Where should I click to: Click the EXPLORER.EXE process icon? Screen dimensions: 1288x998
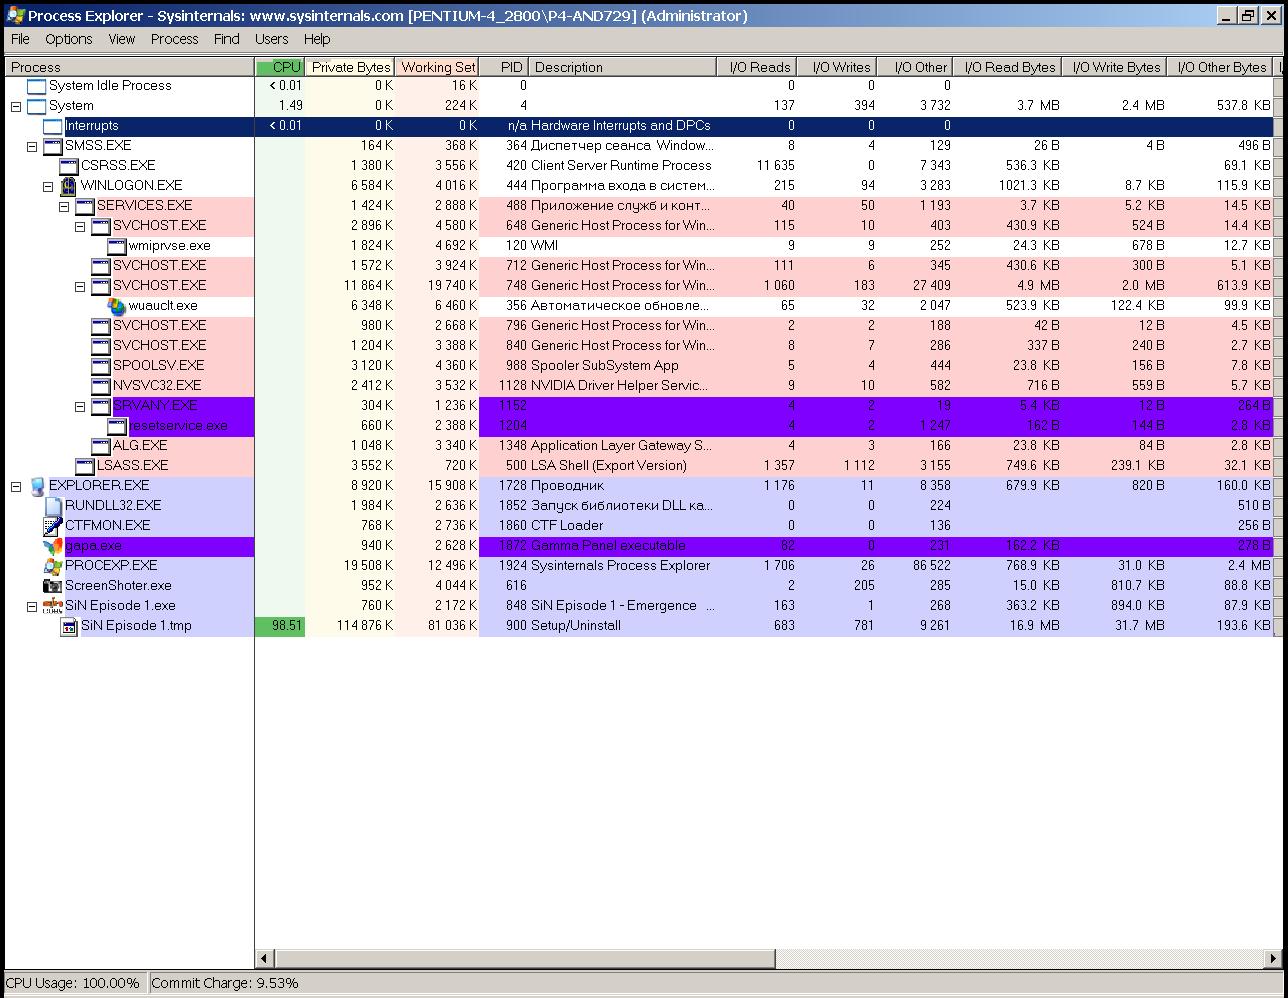tap(37, 486)
